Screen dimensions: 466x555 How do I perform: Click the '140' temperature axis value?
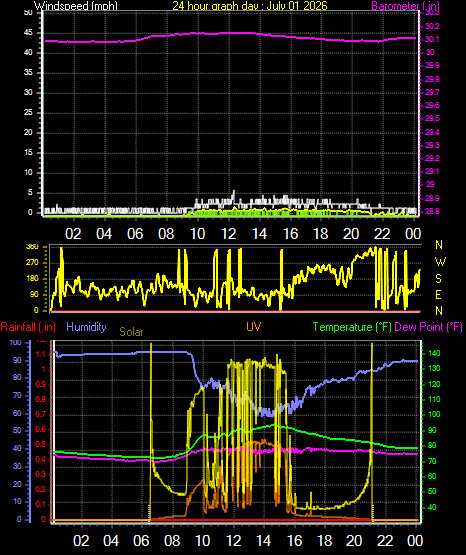434,353
